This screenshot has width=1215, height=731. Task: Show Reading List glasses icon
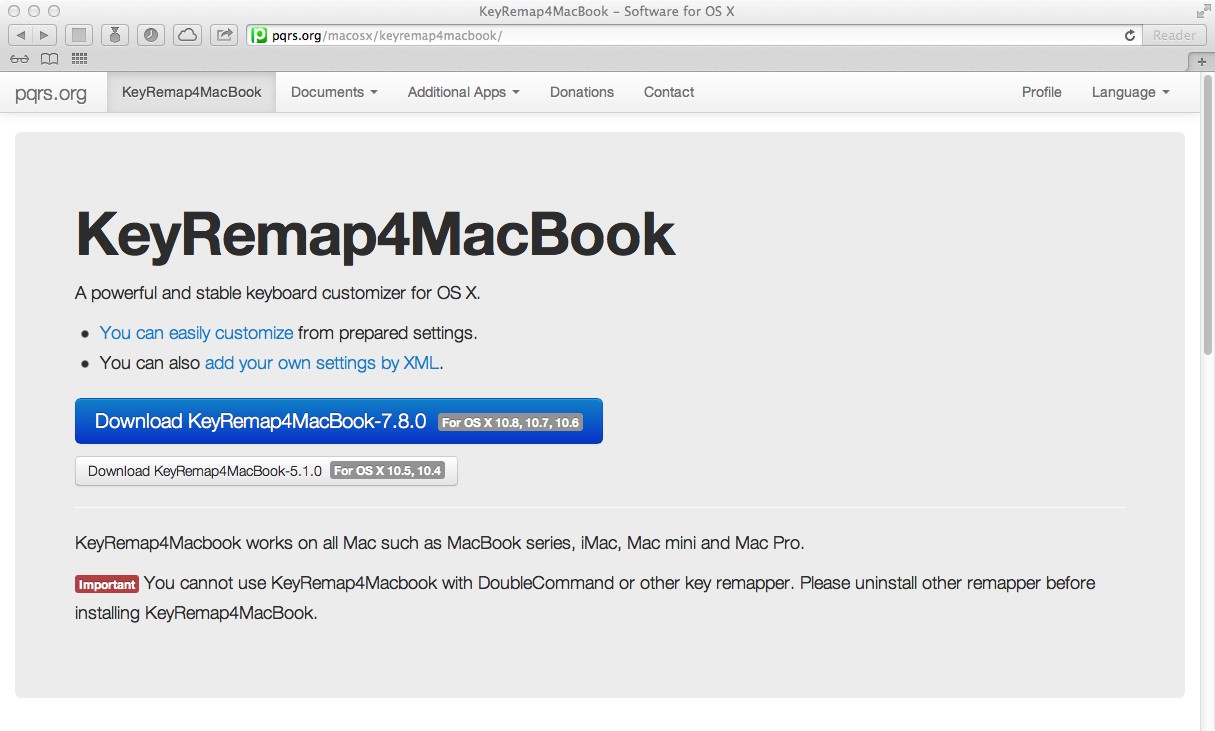point(20,59)
